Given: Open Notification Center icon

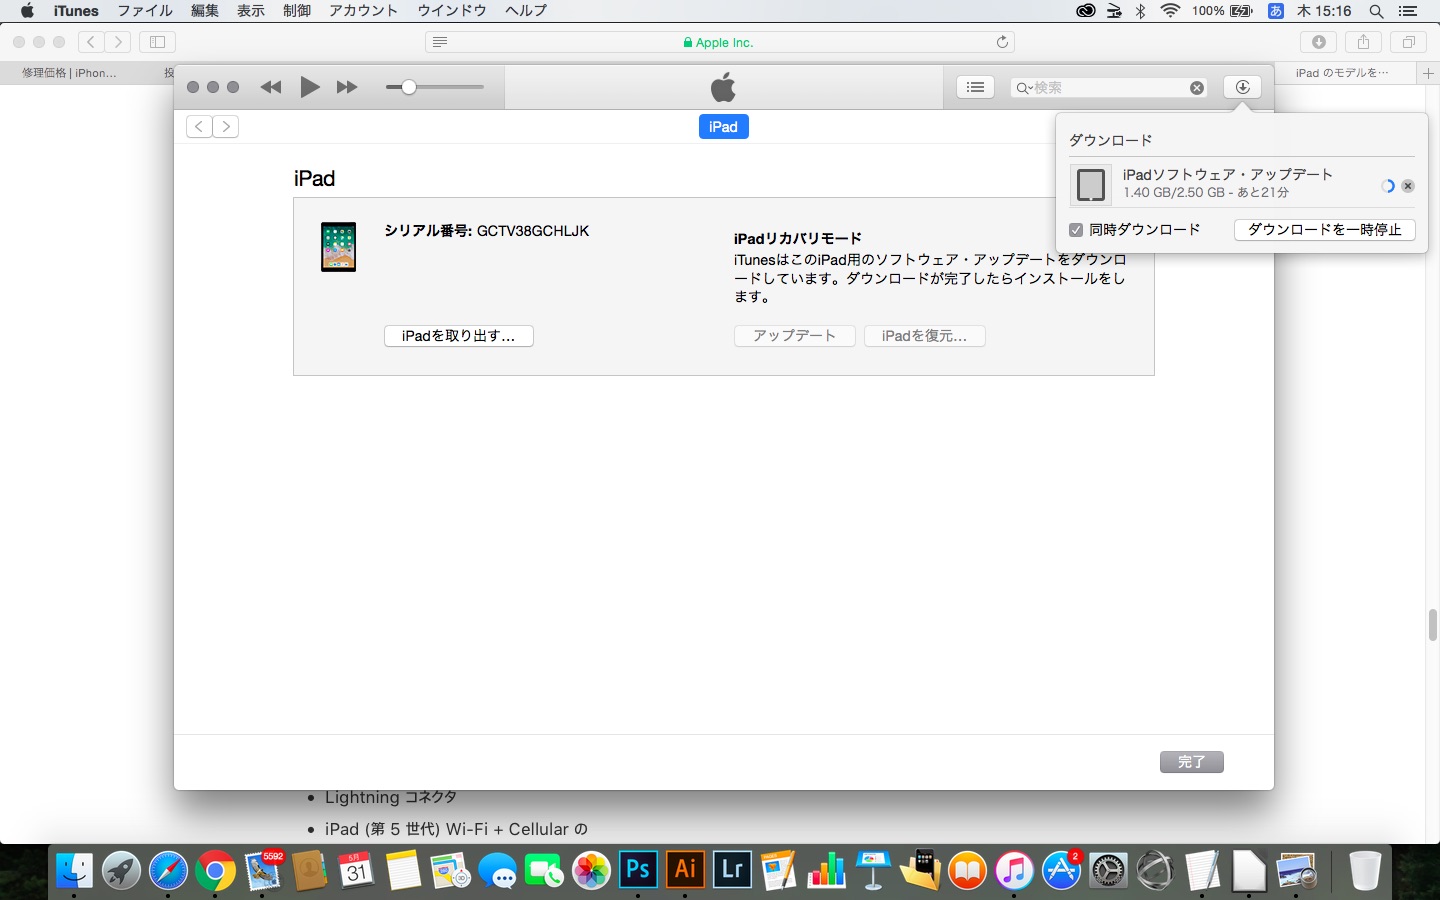Looking at the screenshot, I should click(x=1409, y=11).
